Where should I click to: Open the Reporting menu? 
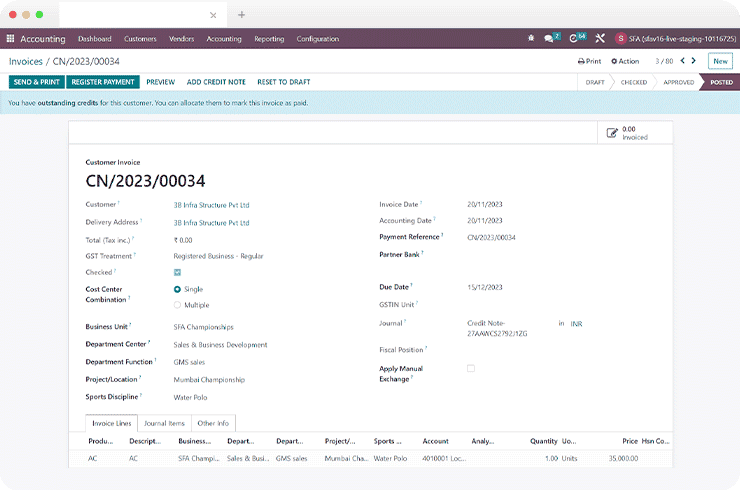tap(269, 39)
